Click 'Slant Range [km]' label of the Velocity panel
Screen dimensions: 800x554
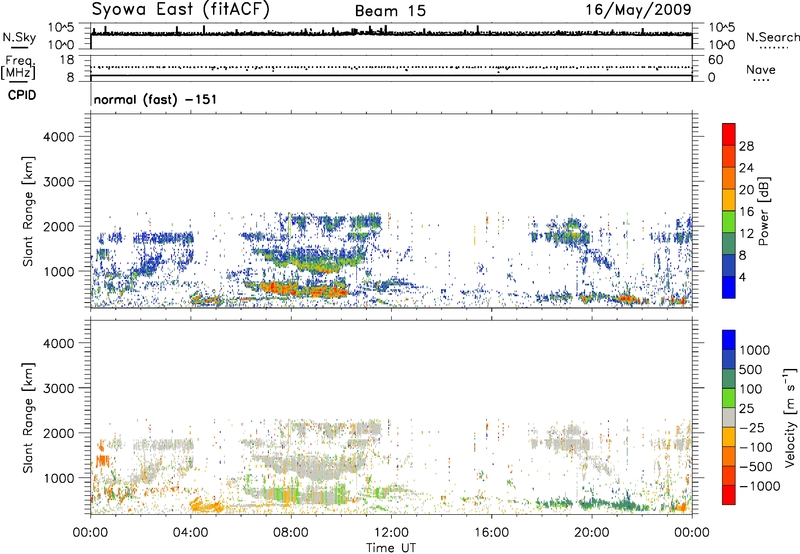point(28,418)
